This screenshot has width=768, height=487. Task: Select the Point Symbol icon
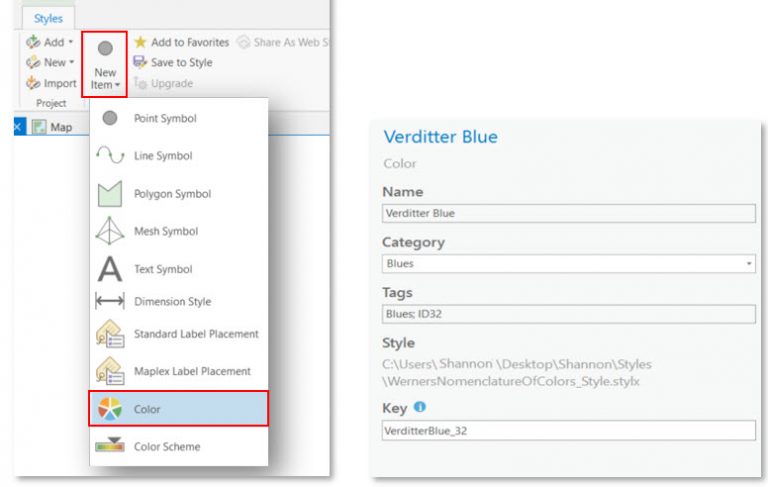(x=110, y=119)
